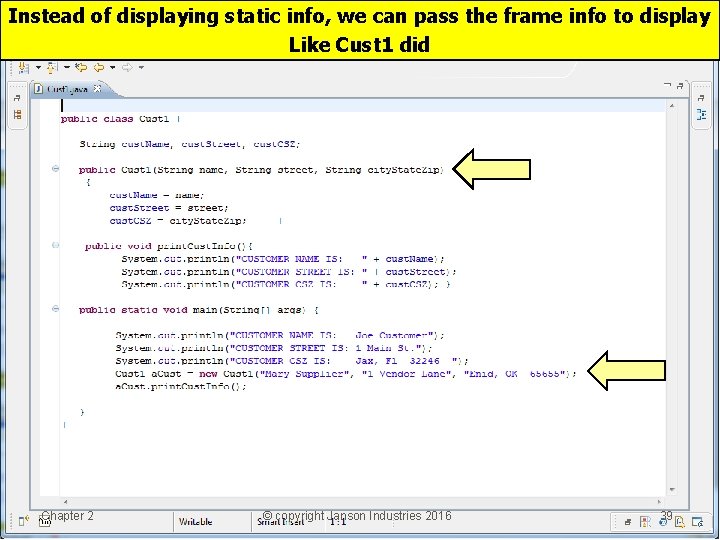The width and height of the screenshot is (720, 540).
Task: Click the fourth icon in bottom-right status tray
Action: (680, 522)
